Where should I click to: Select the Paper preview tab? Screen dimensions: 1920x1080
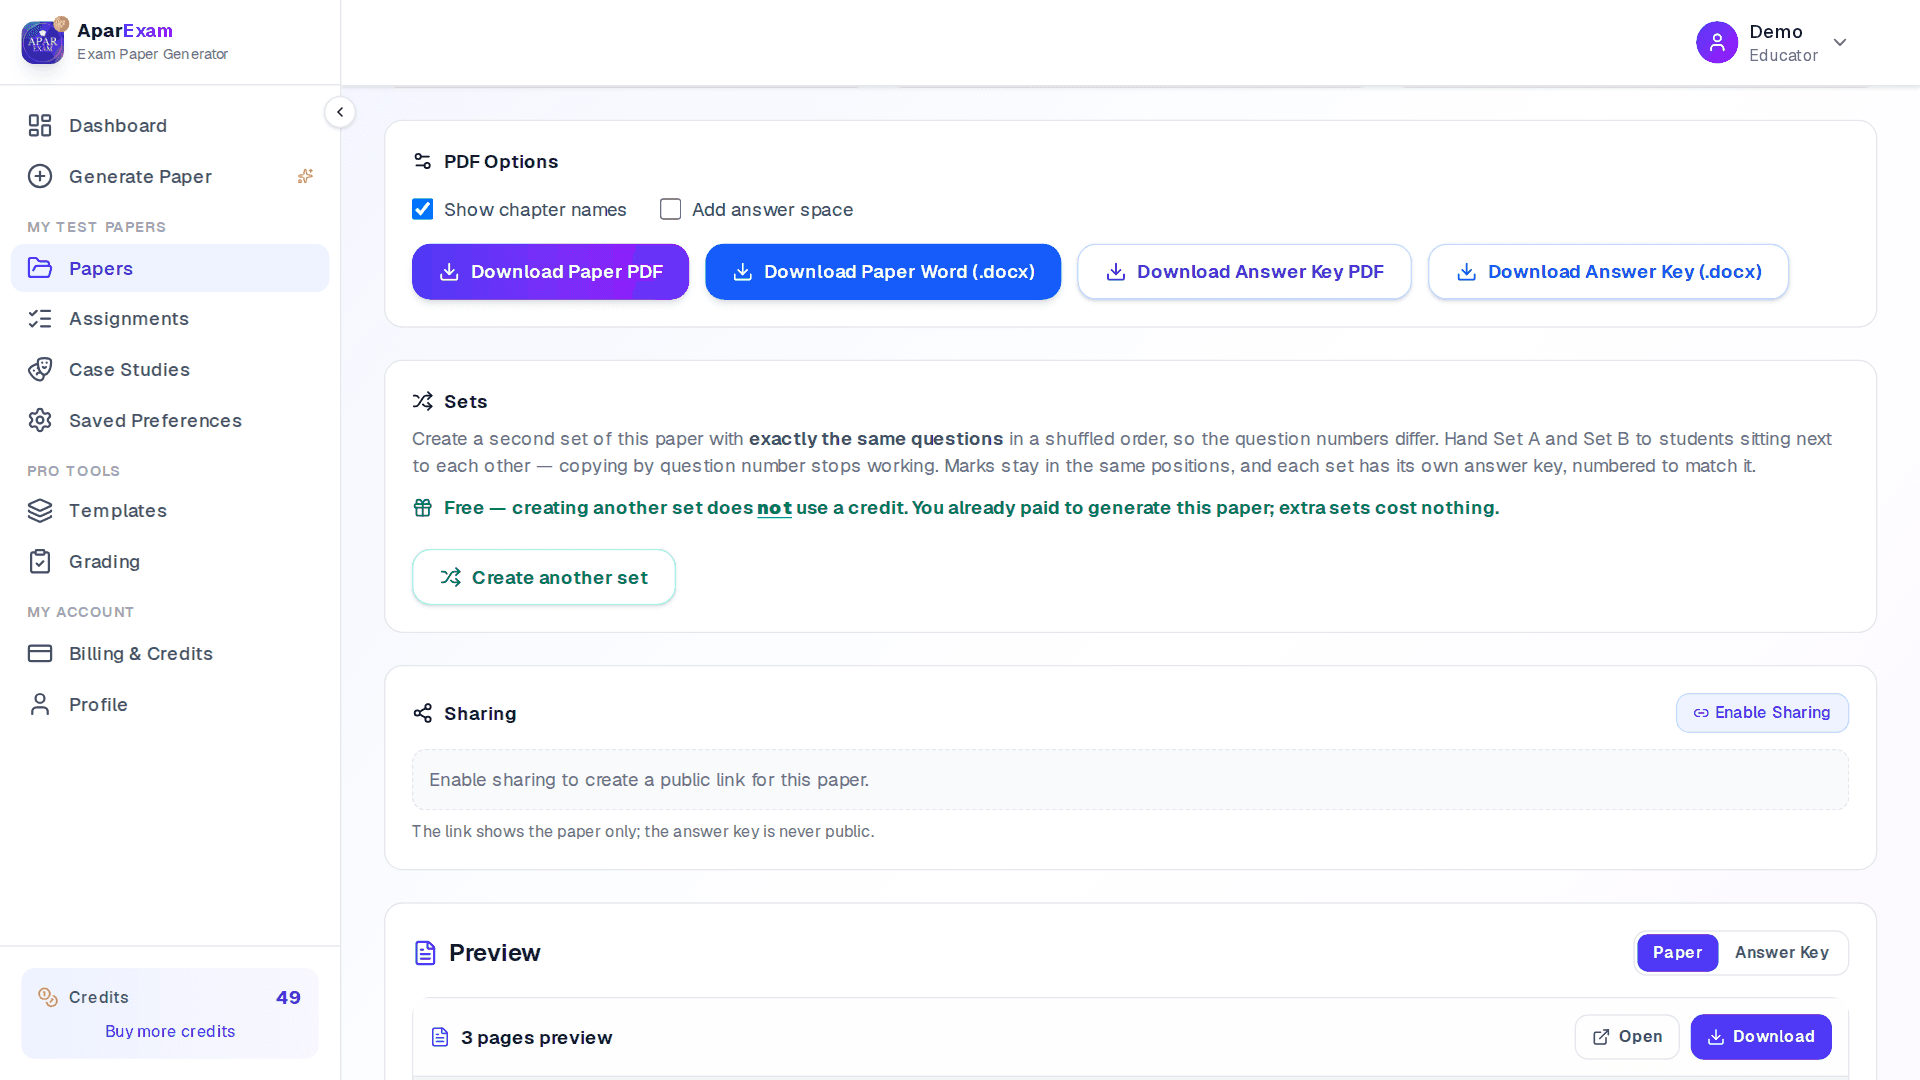pyautogui.click(x=1677, y=953)
